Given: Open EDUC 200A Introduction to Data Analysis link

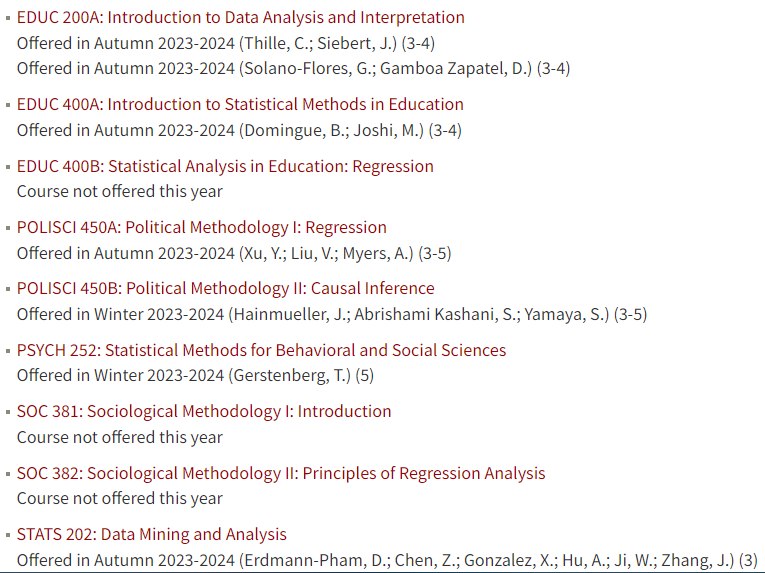Looking at the screenshot, I should click(241, 18).
